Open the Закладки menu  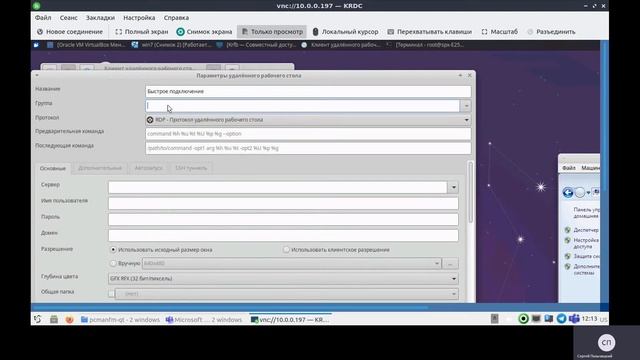100,18
